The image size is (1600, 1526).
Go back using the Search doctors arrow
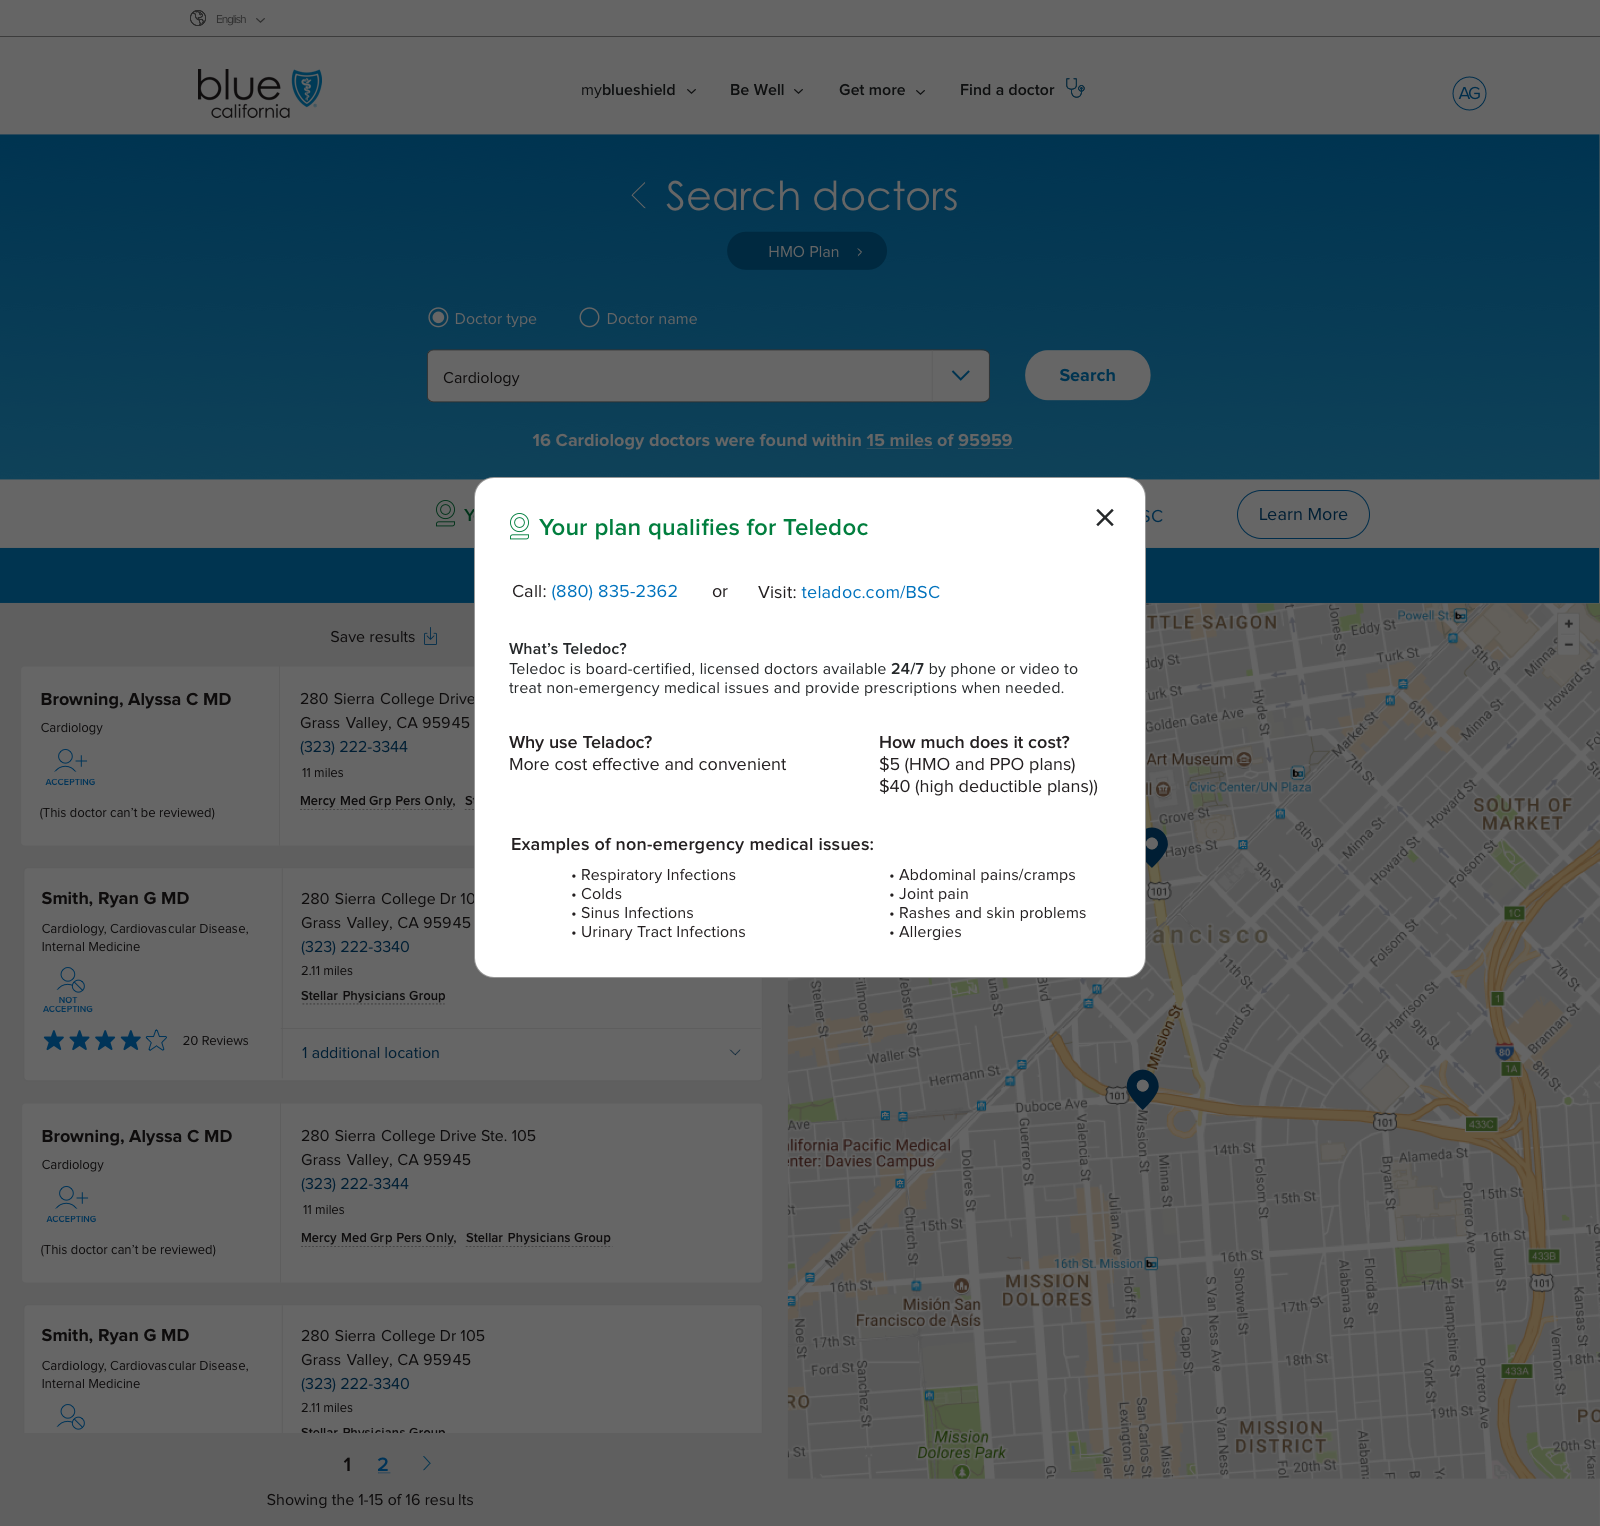point(638,195)
